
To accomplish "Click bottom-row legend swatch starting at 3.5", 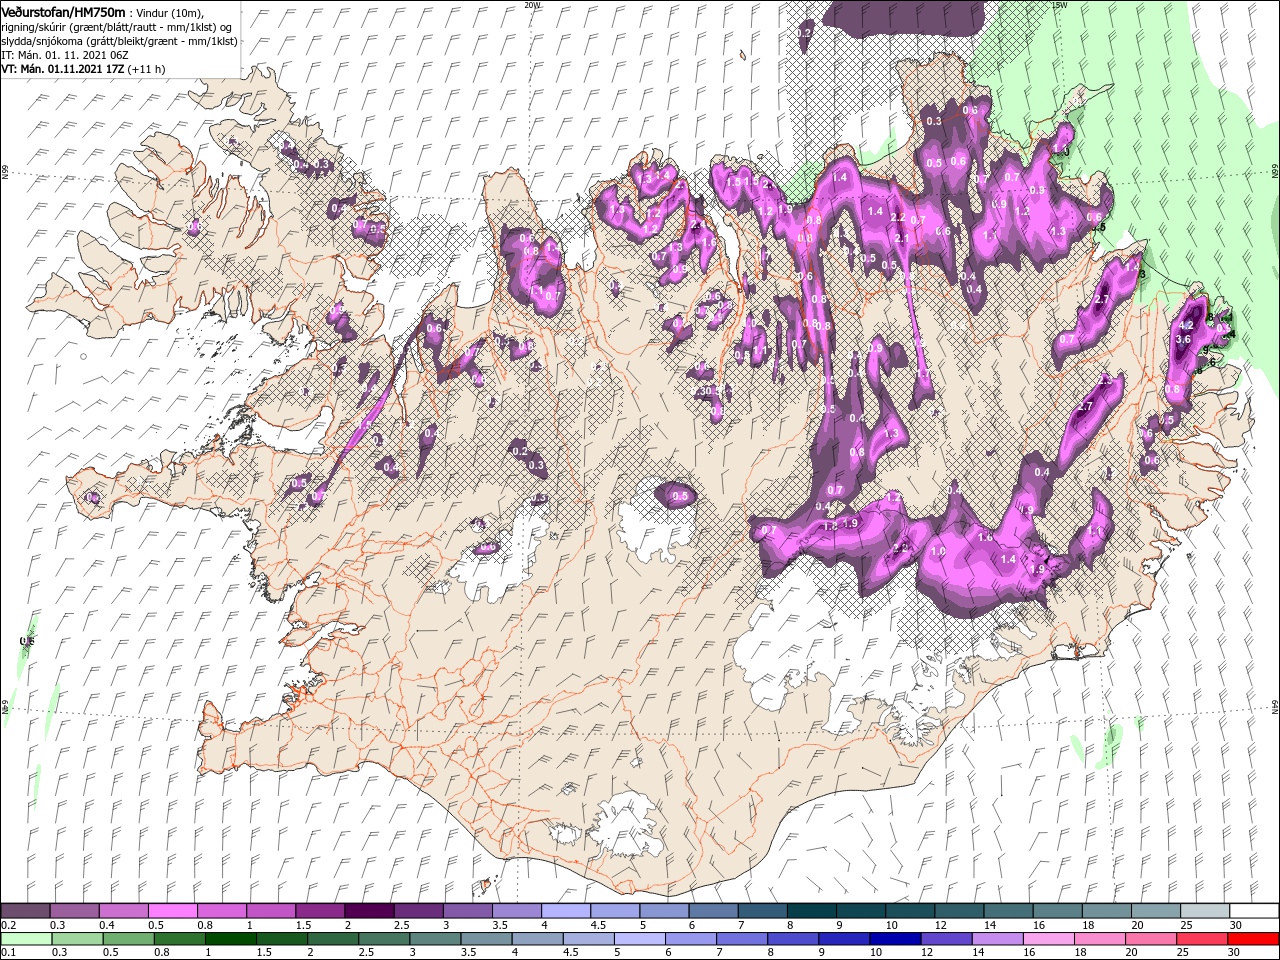I will click(x=485, y=939).
